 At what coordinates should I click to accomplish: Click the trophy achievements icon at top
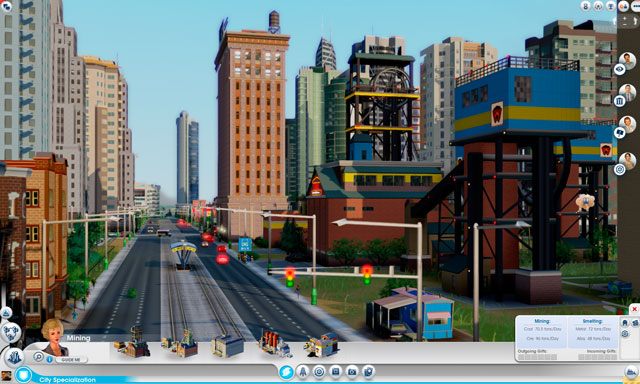[611, 6]
